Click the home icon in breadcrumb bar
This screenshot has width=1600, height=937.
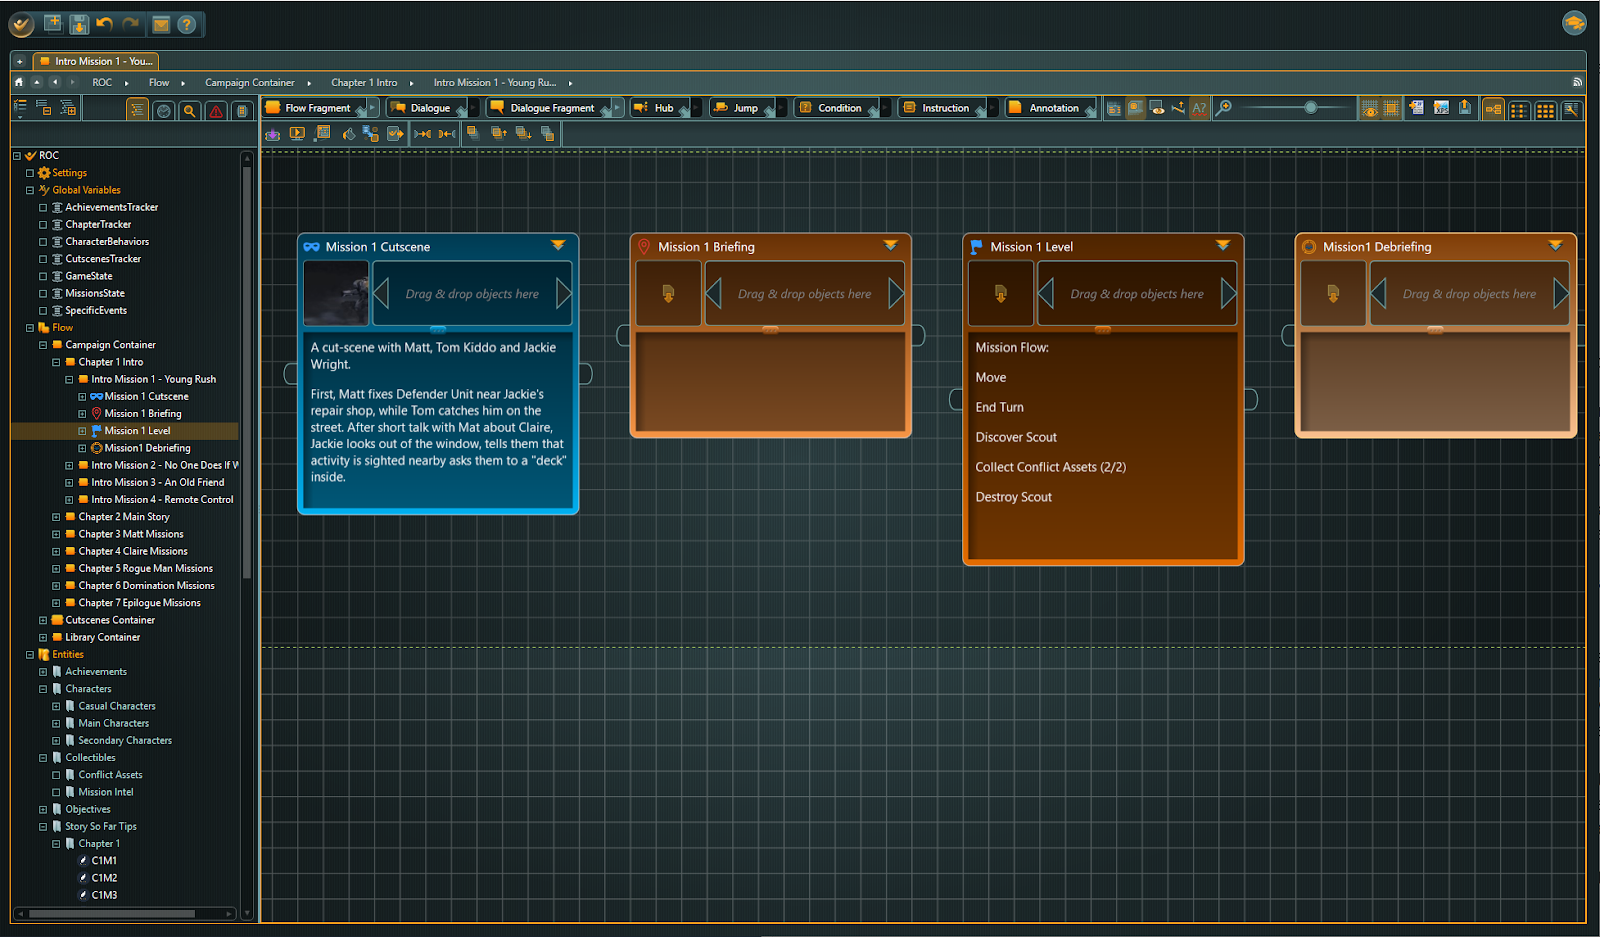(x=19, y=82)
